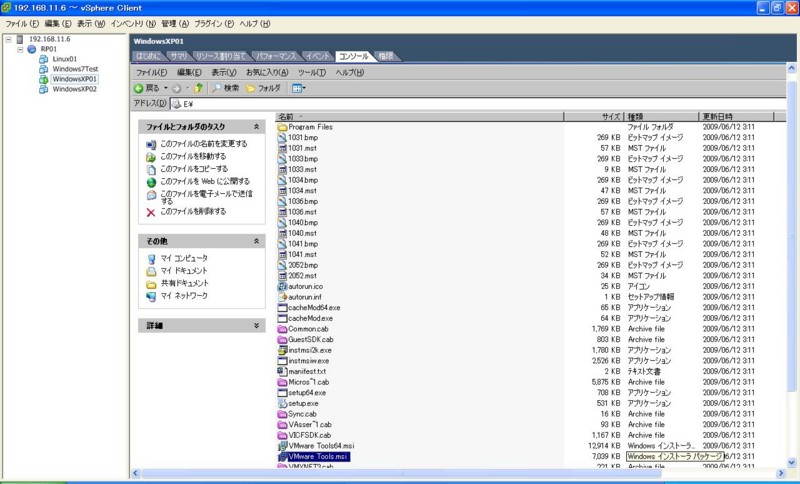Collapse the 192.168.11.6 tree node

tap(8, 39)
